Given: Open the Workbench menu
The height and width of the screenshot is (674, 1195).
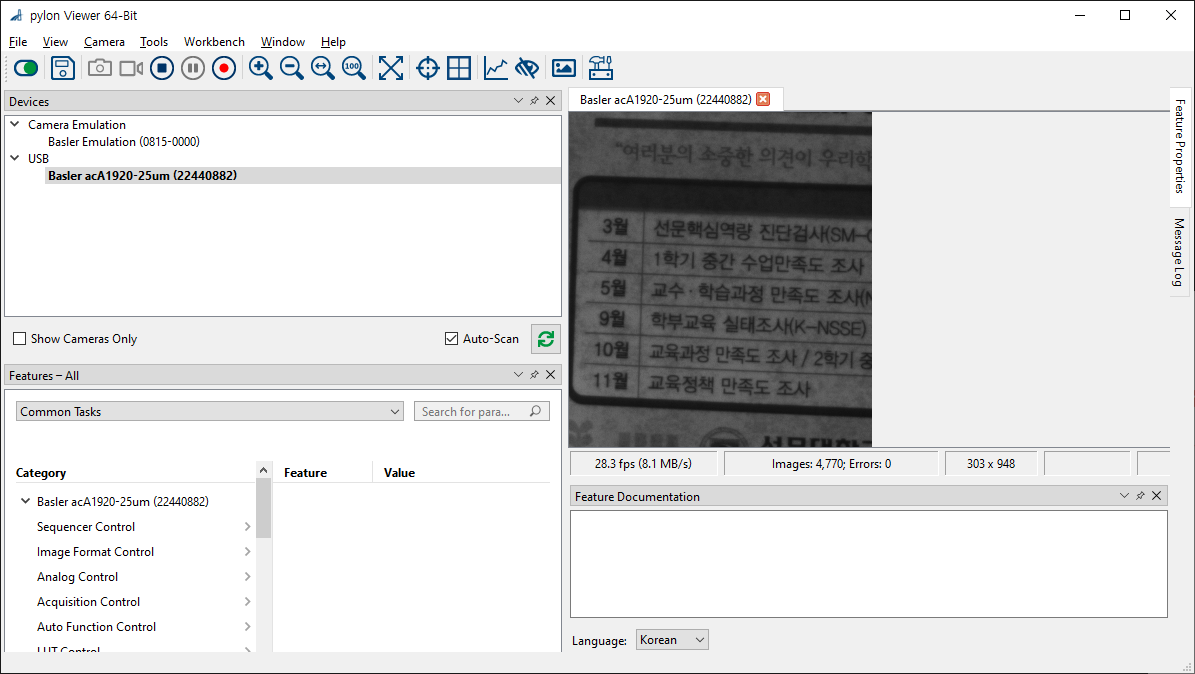Looking at the screenshot, I should (x=214, y=42).
